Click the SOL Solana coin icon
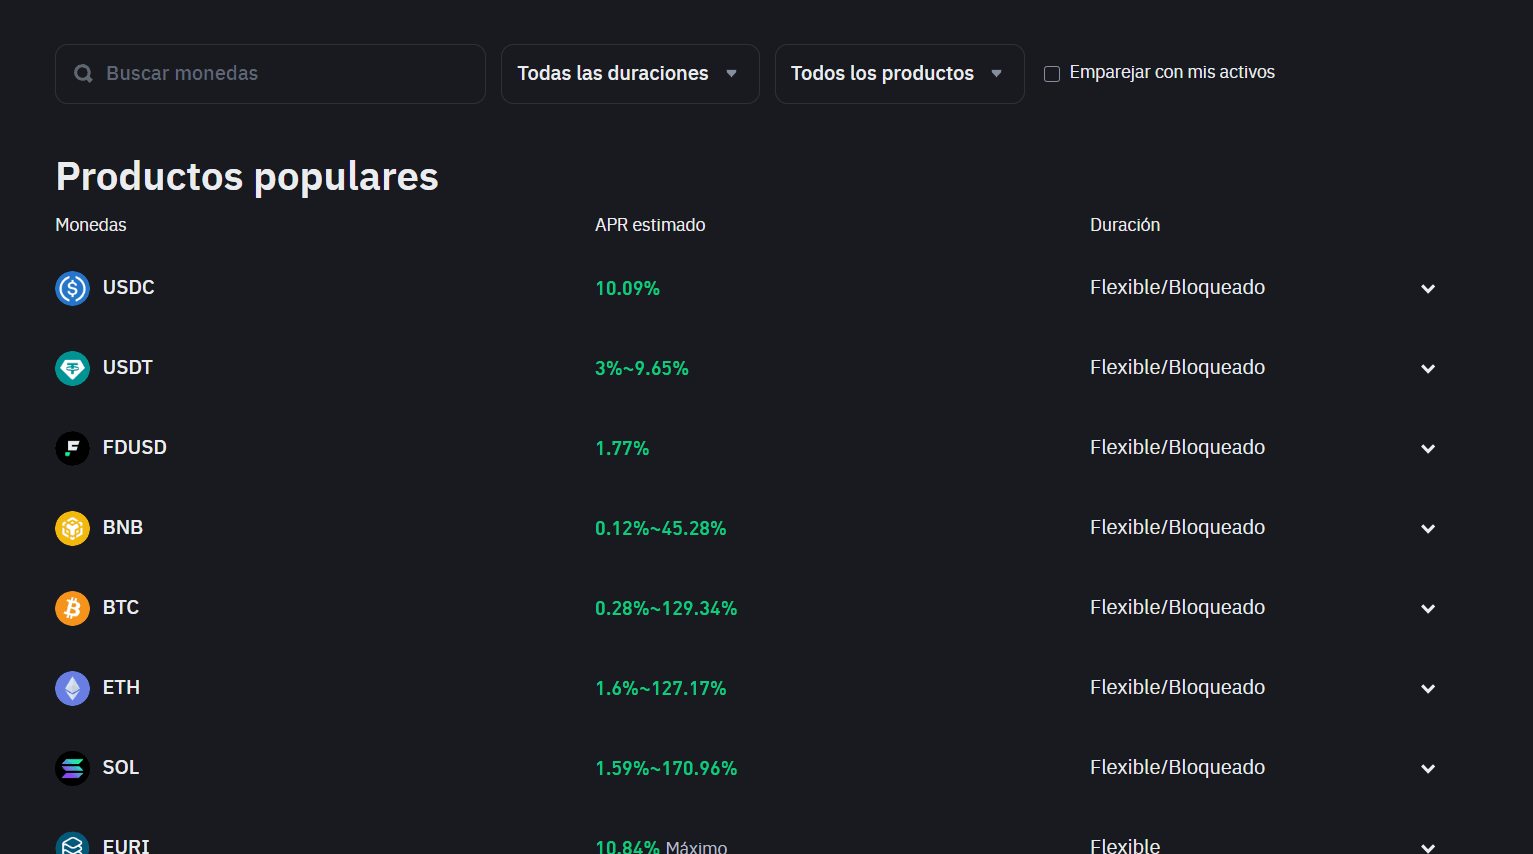 tap(72, 768)
